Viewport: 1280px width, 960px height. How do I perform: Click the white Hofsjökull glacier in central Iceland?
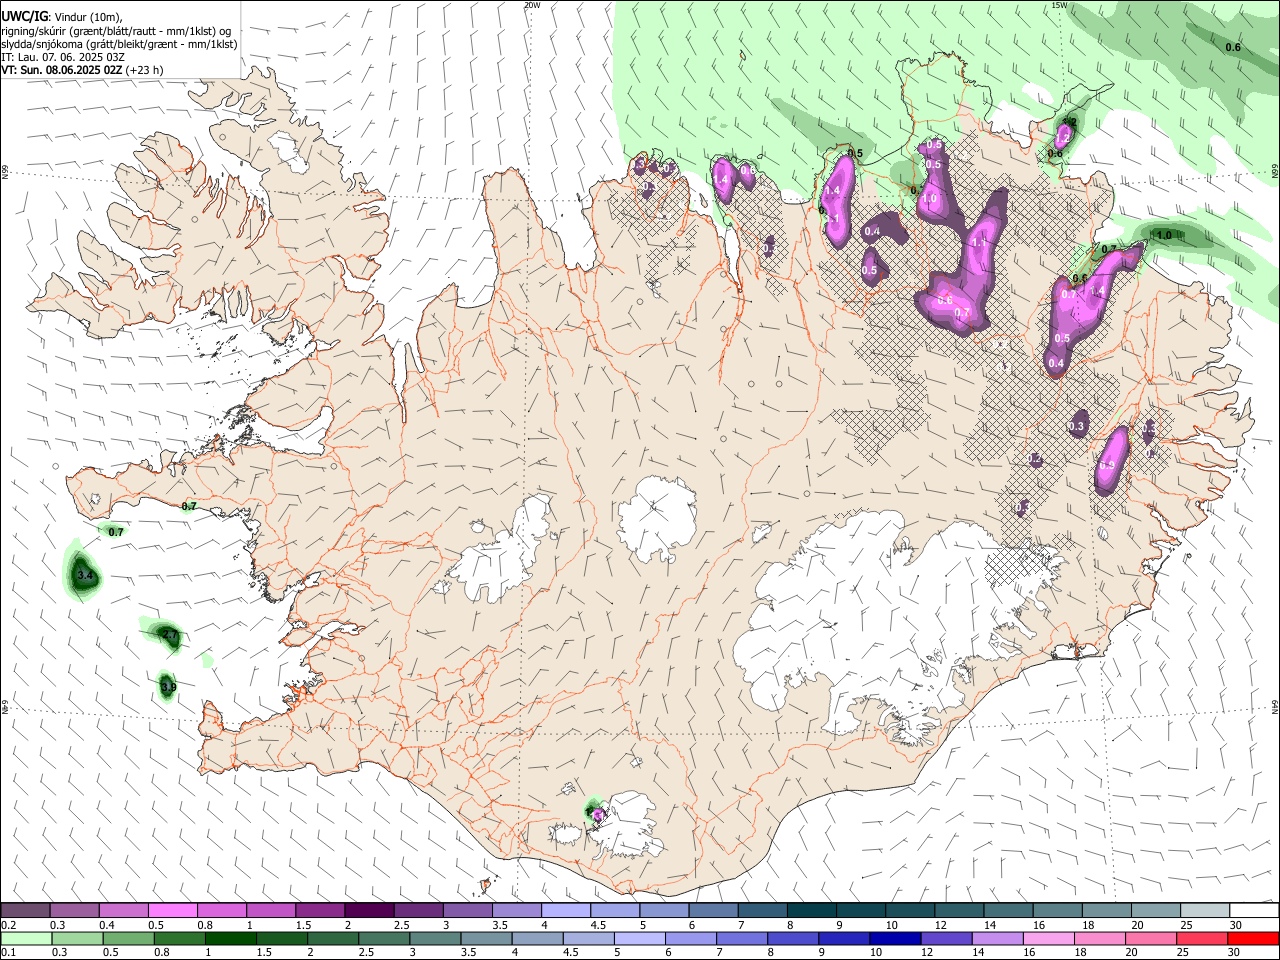(x=657, y=517)
